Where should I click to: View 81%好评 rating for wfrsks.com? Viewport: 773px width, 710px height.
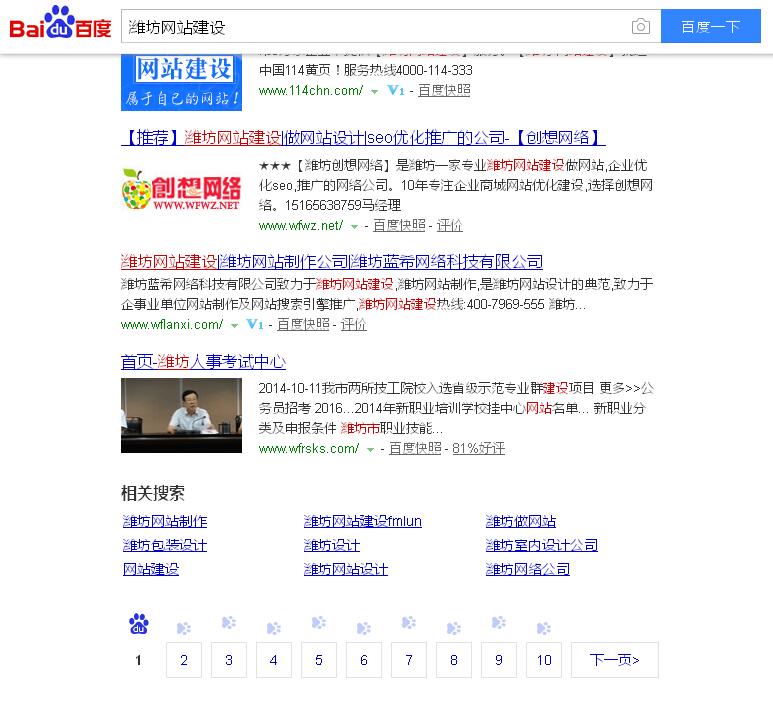[478, 449]
